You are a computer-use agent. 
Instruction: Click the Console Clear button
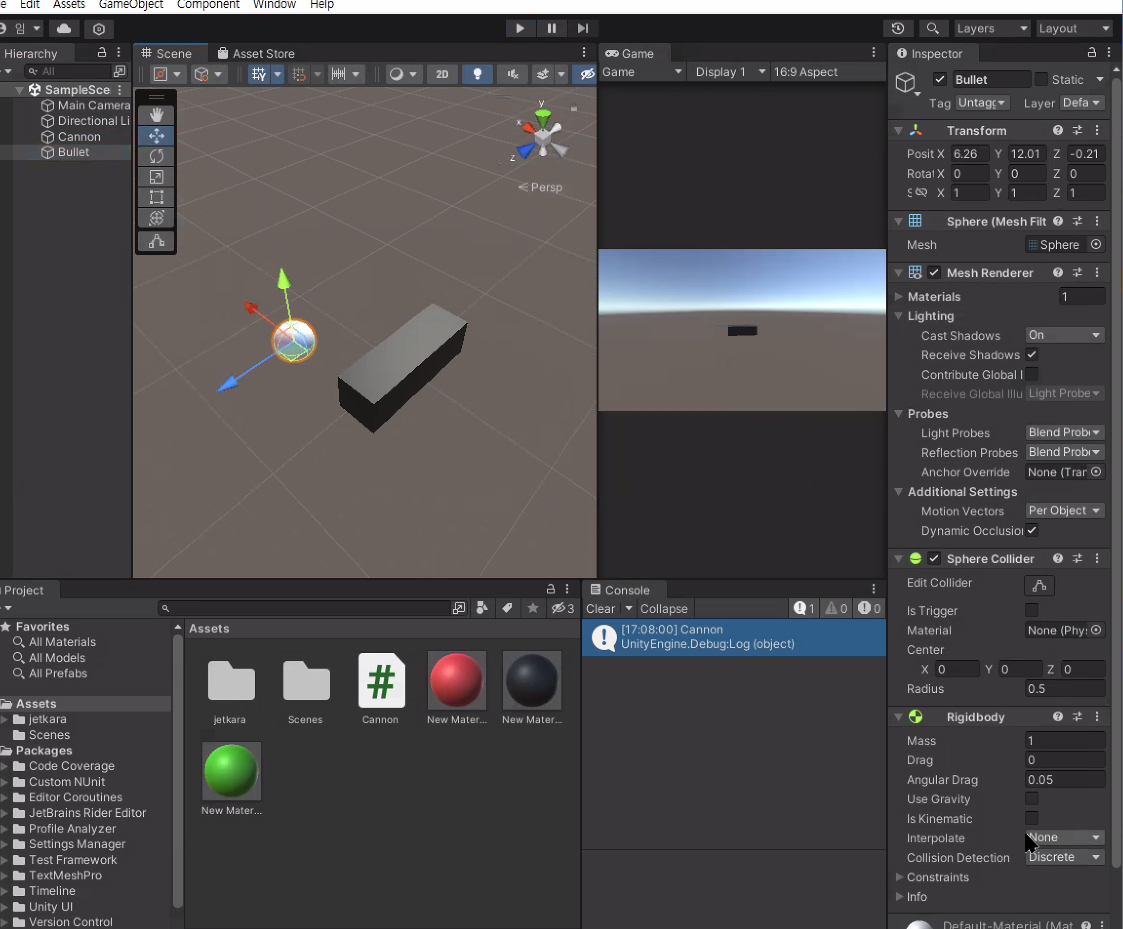coord(600,609)
